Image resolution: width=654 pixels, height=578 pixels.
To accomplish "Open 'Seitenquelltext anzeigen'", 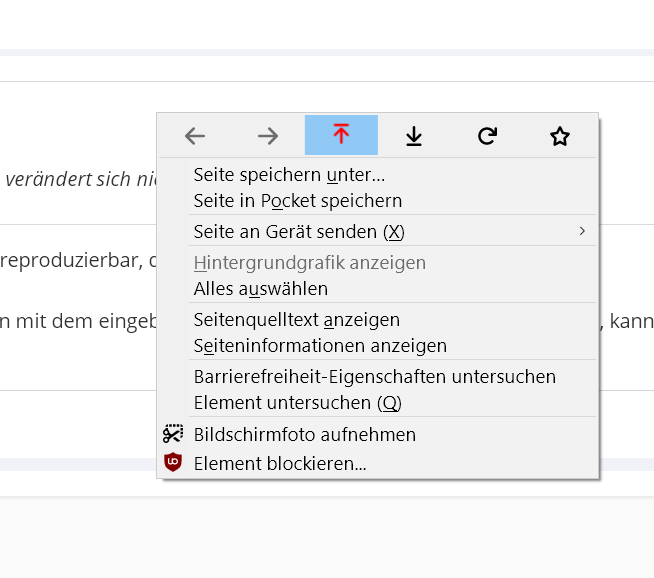I will tap(297, 320).
